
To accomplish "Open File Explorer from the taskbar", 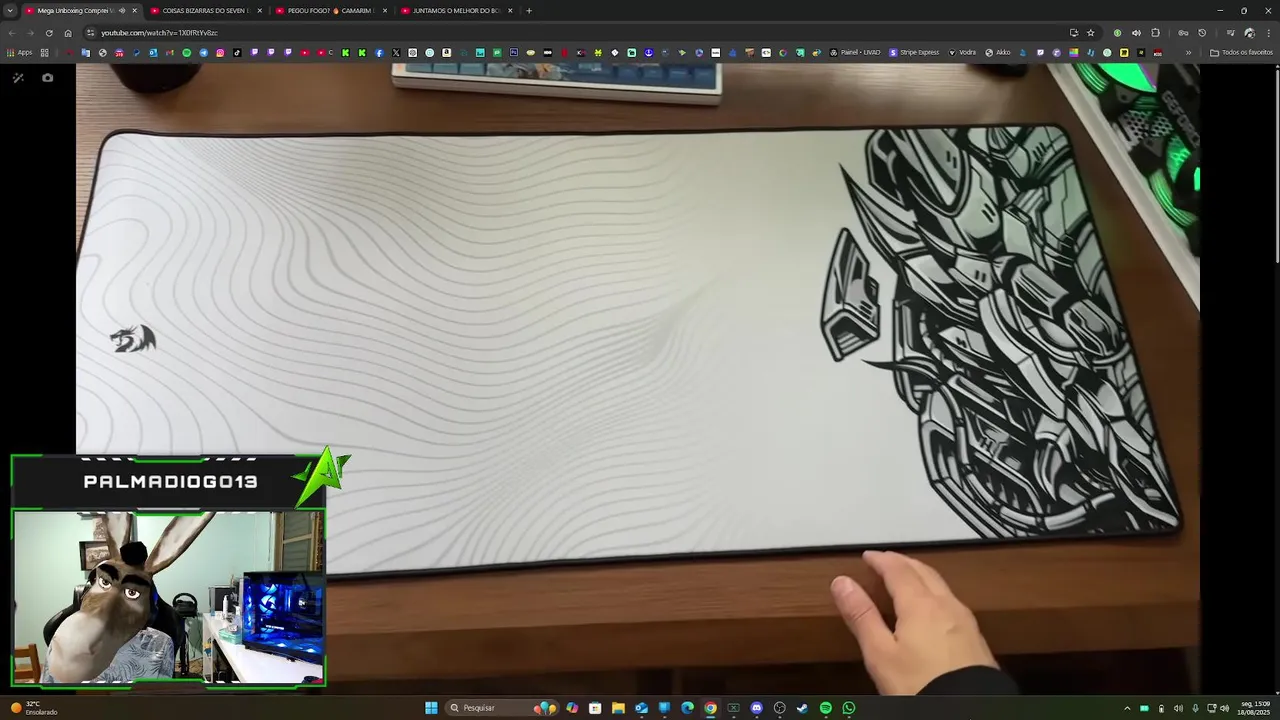I will point(618,708).
